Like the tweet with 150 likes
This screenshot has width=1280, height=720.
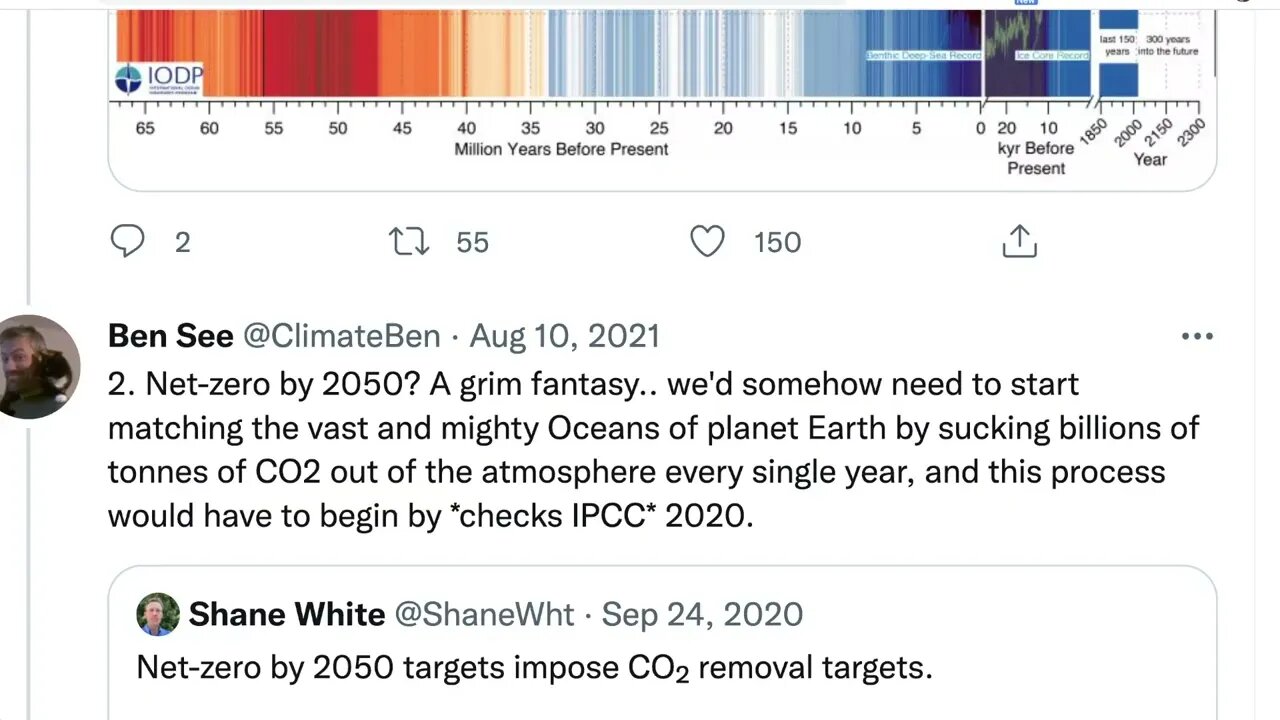click(707, 242)
